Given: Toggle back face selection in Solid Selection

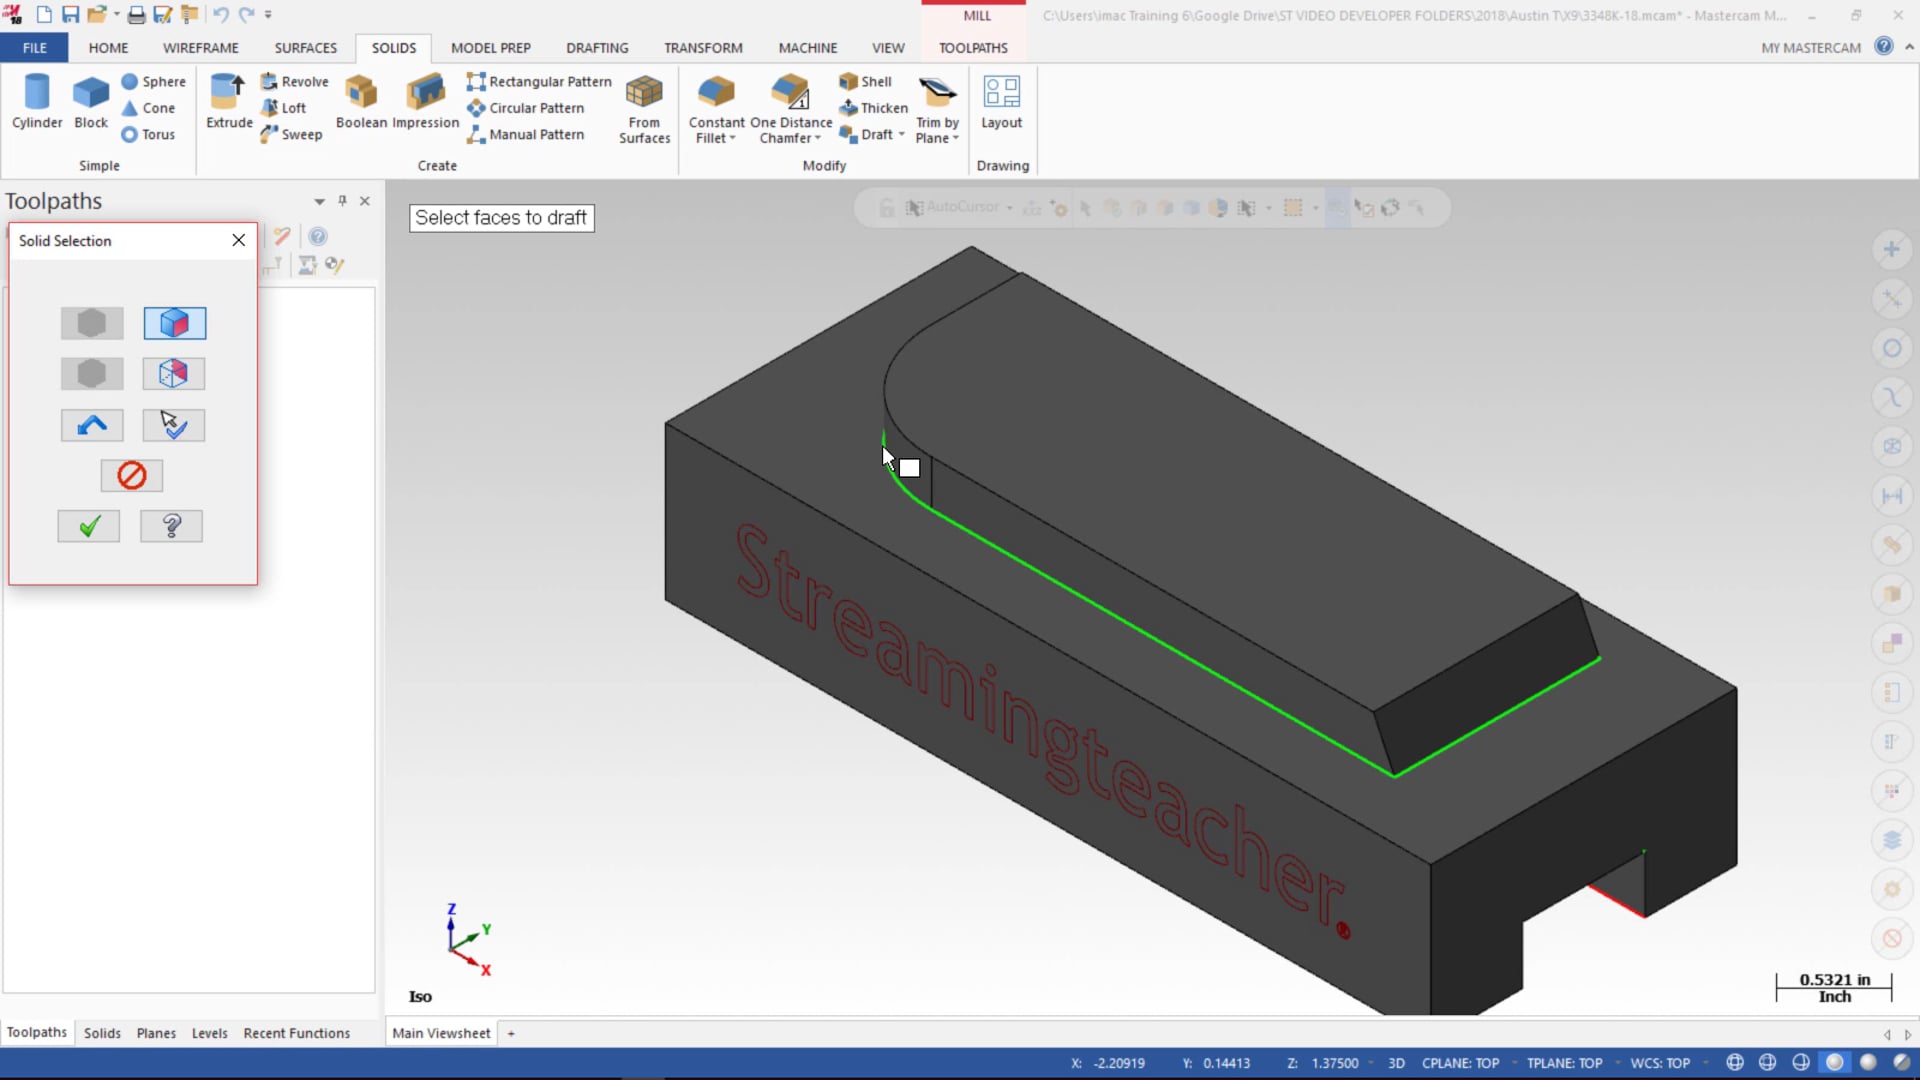Looking at the screenshot, I should 174,373.
